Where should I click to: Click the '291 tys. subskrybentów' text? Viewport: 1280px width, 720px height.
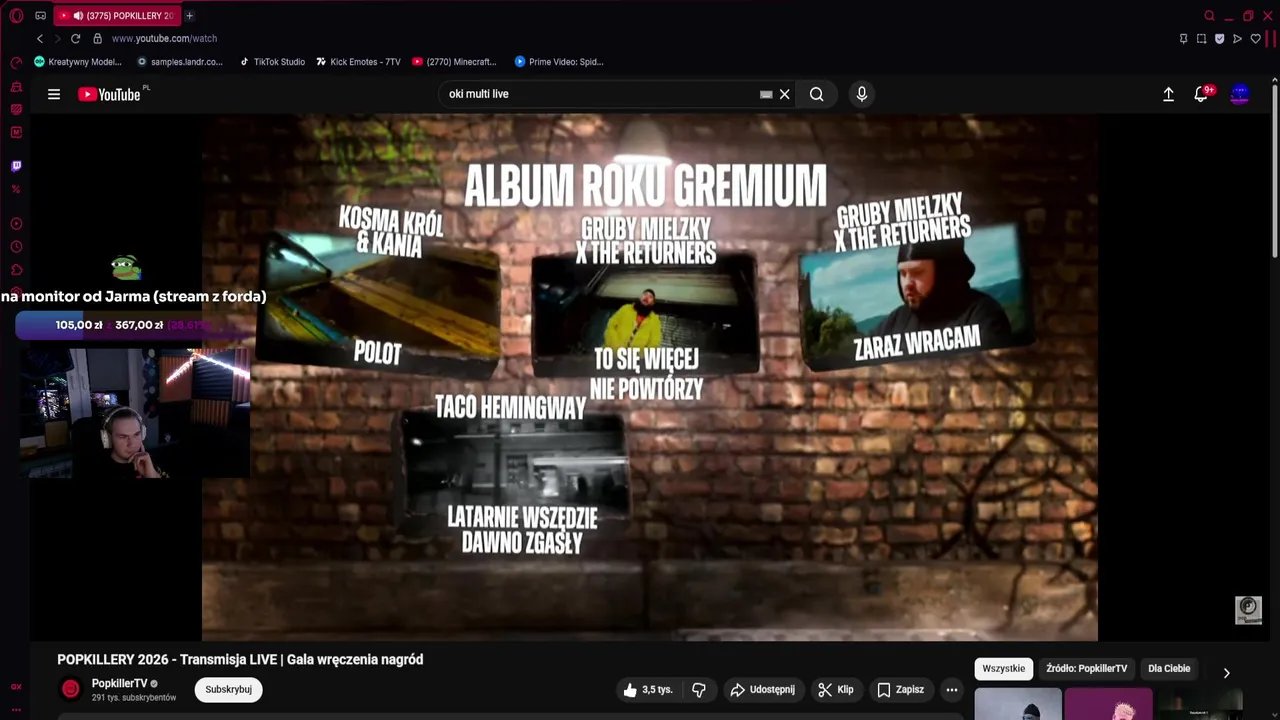[x=134, y=697]
